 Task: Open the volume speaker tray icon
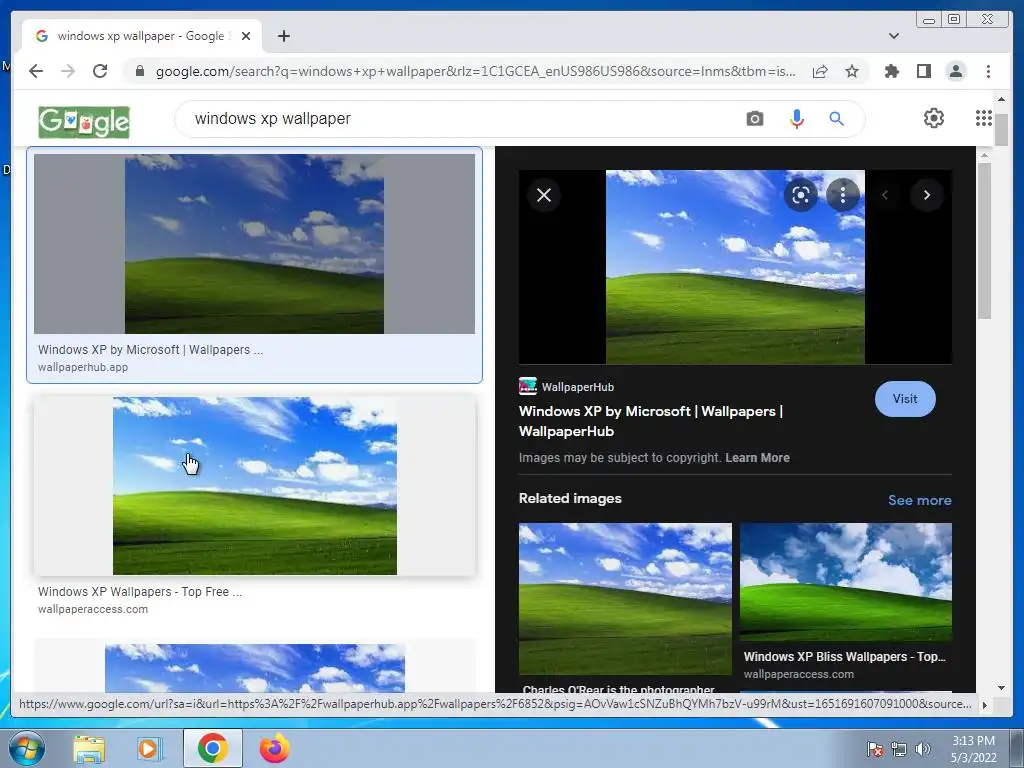pos(922,749)
